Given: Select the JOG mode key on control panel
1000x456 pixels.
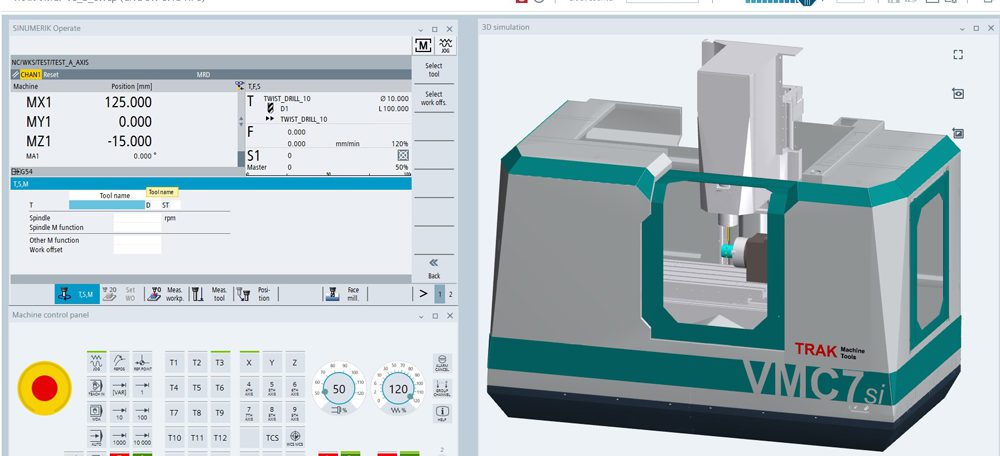Looking at the screenshot, I should click(x=96, y=362).
